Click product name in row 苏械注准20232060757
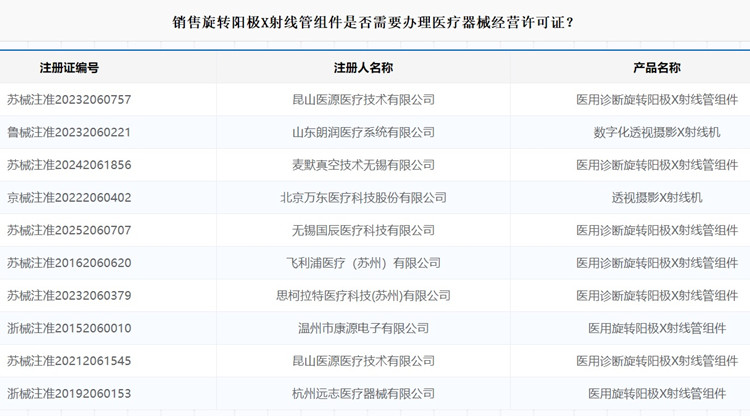Viewport: 750px width, 416px height. click(x=657, y=99)
